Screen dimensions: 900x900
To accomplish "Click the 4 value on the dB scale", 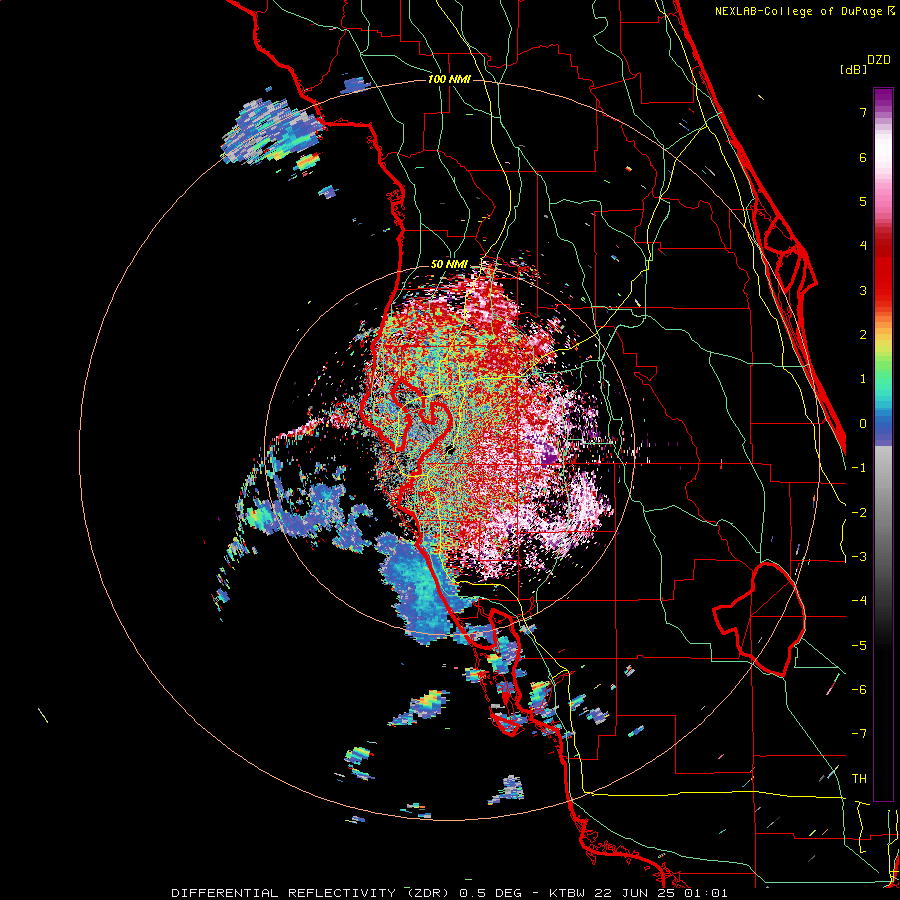I will tap(863, 246).
